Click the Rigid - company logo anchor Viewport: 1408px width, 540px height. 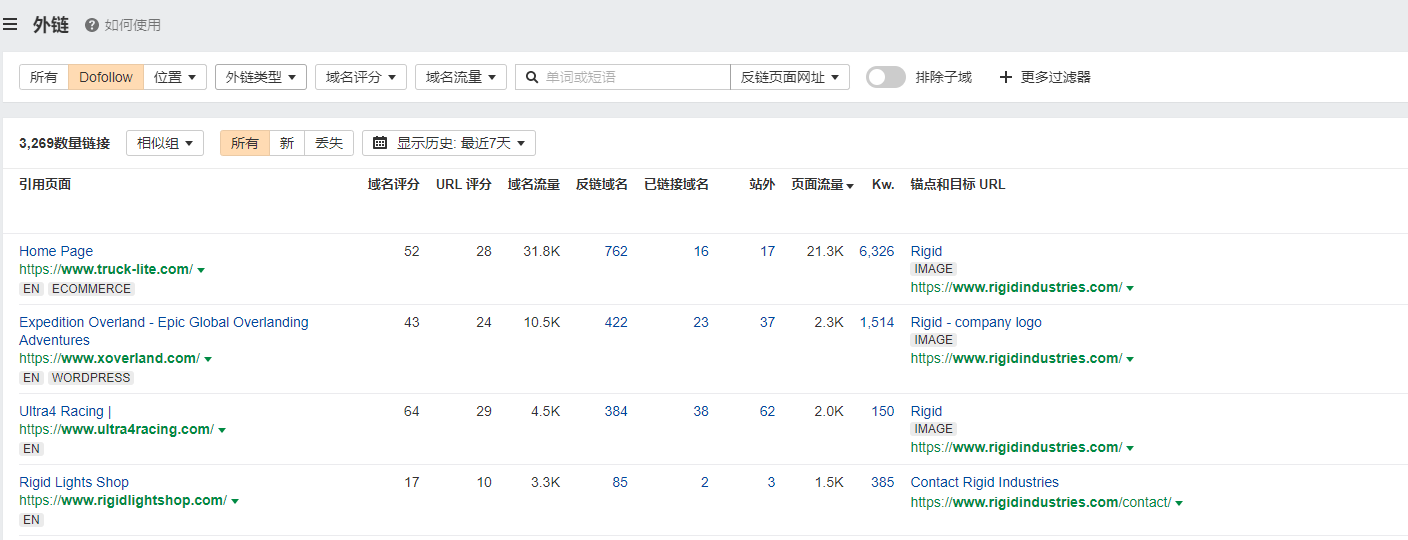(976, 322)
